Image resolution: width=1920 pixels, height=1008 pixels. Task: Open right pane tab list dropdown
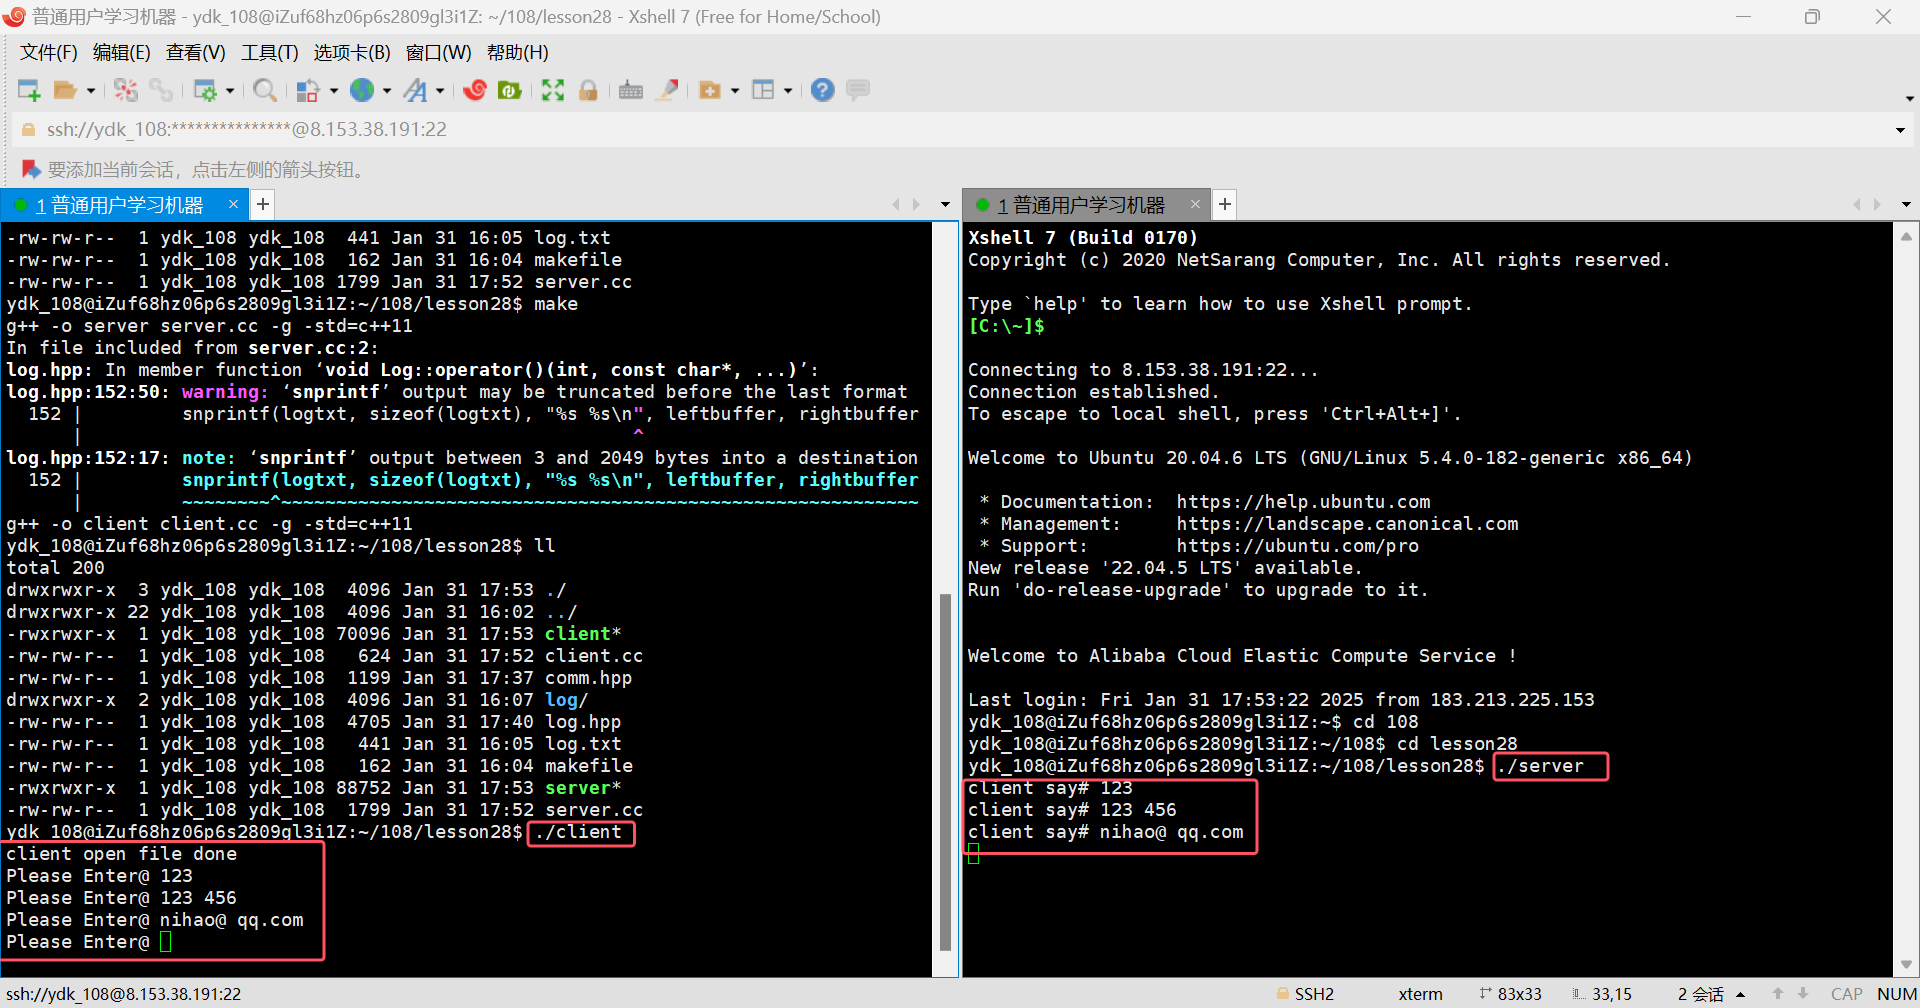pos(1907,205)
